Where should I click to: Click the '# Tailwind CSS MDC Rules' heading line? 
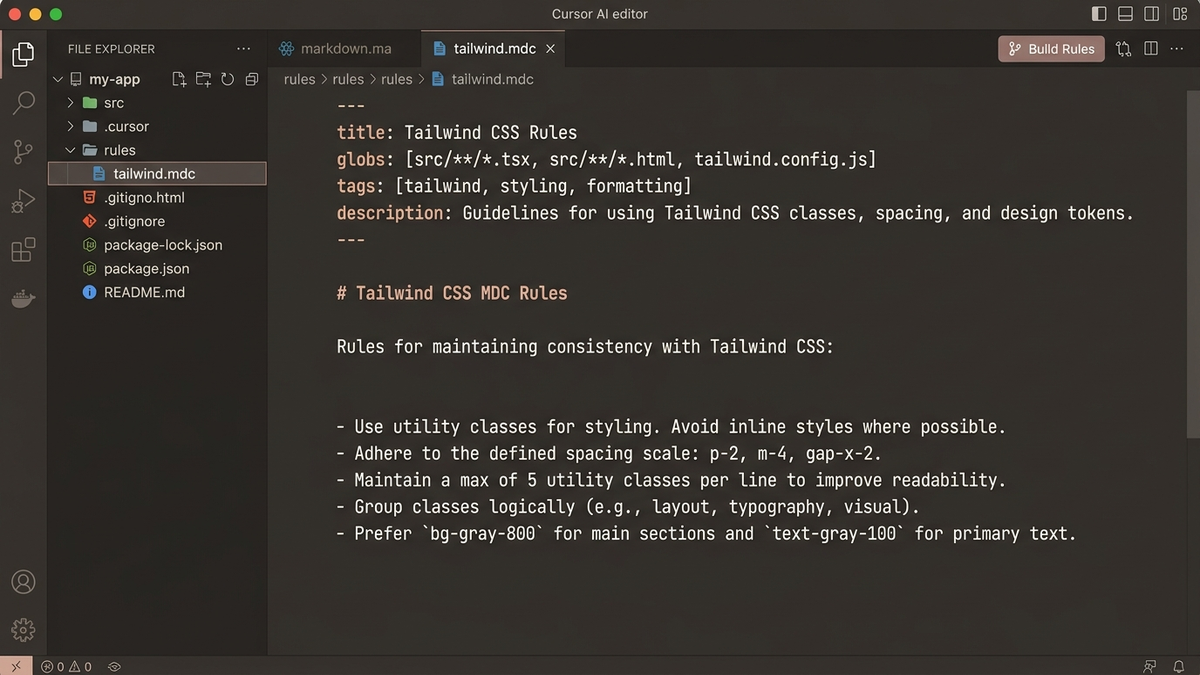(x=452, y=293)
